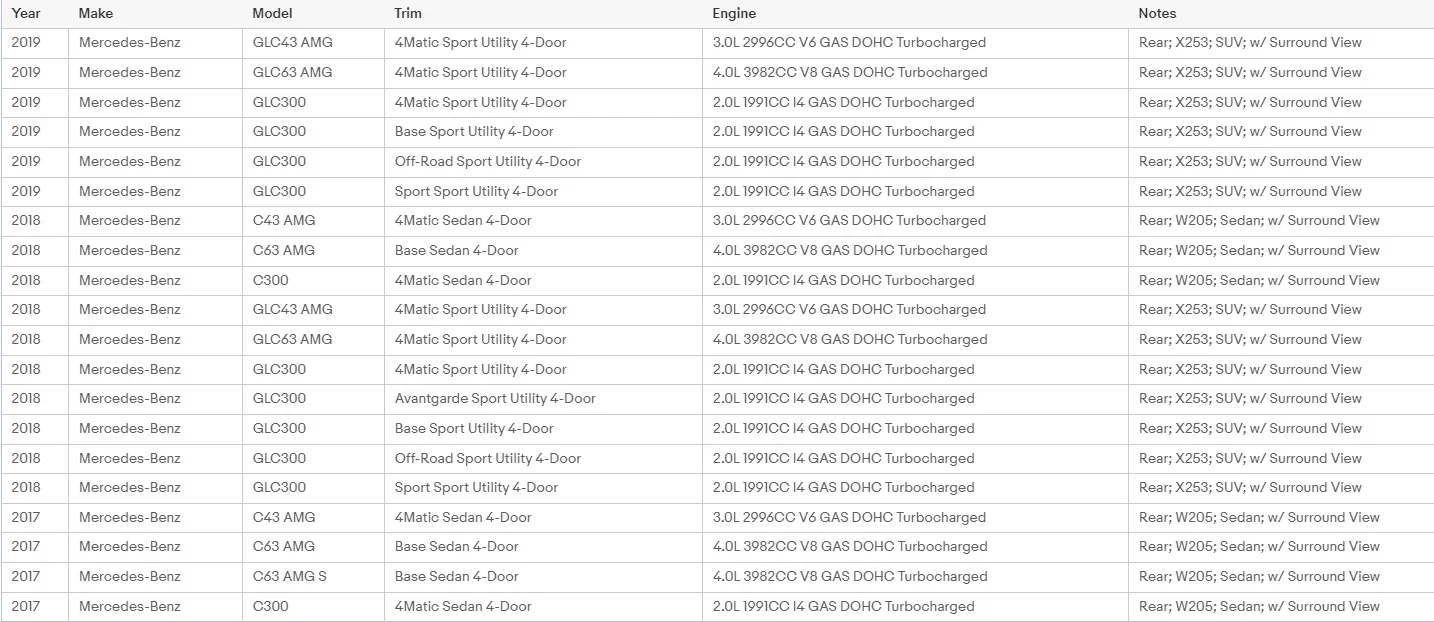The width and height of the screenshot is (1434, 622).
Task: Click the C63 AMG S model cell
Action: pyautogui.click(x=290, y=577)
